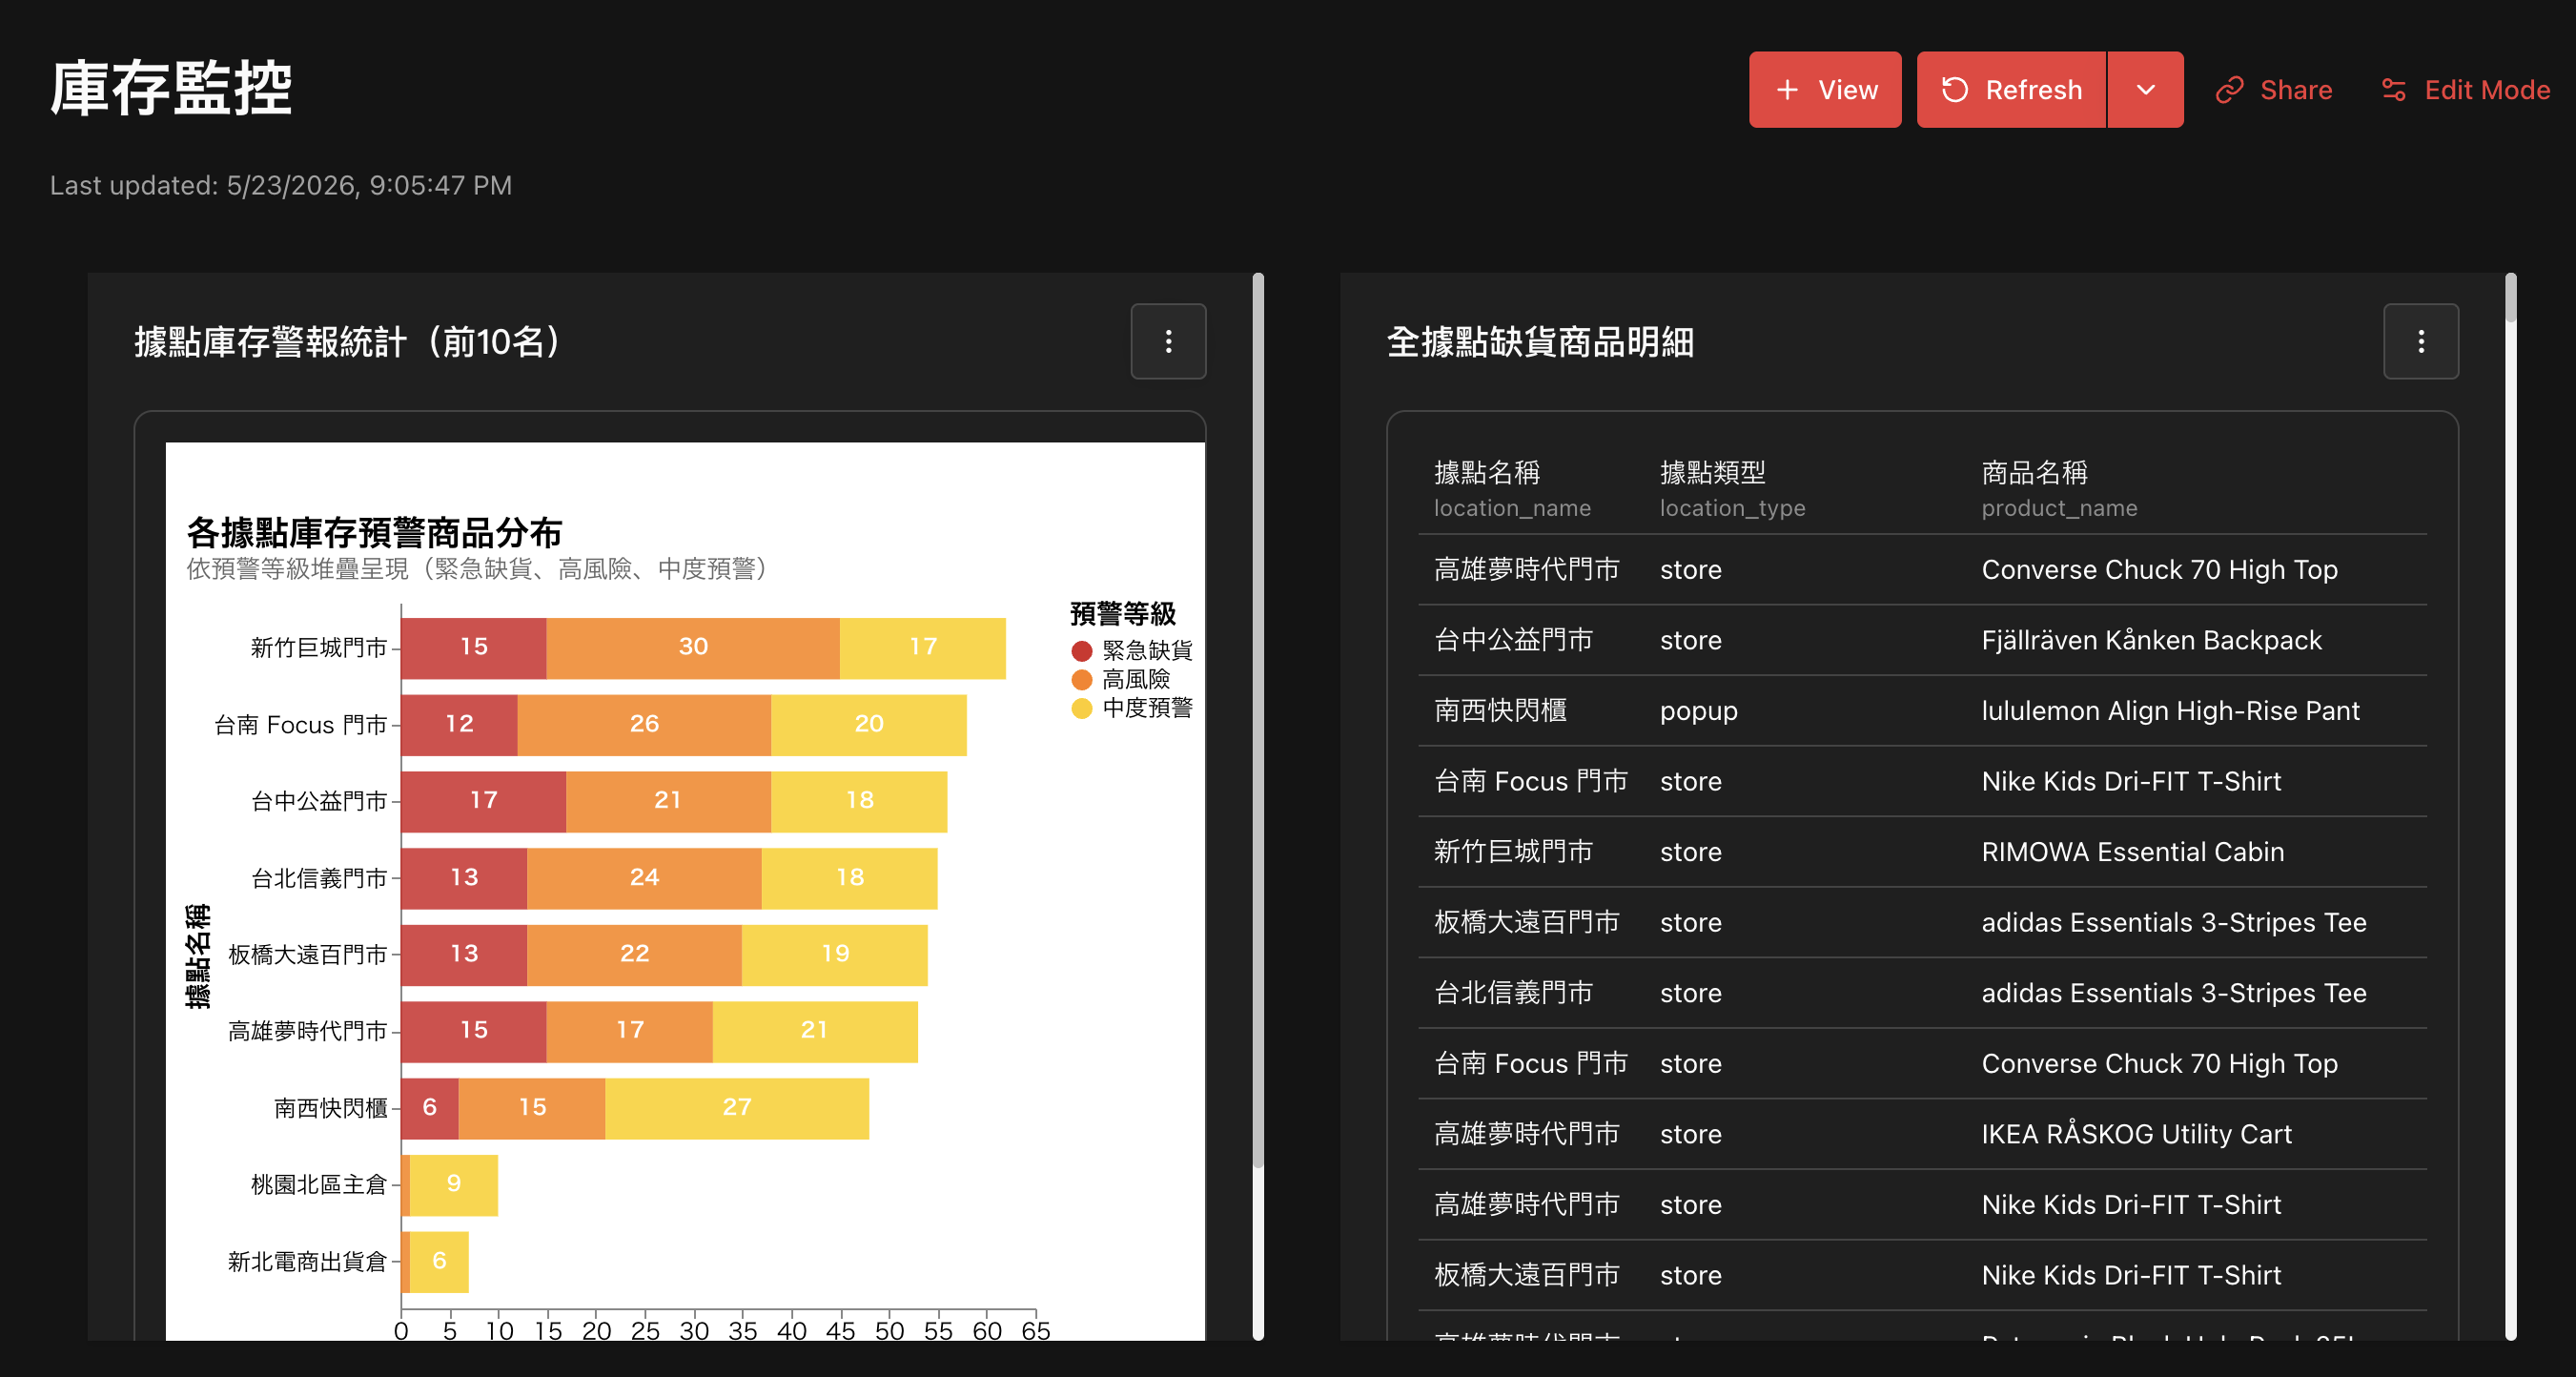Click the 桃園北區主倉 axis label
Image resolution: width=2576 pixels, height=1377 pixels.
pos(318,1185)
